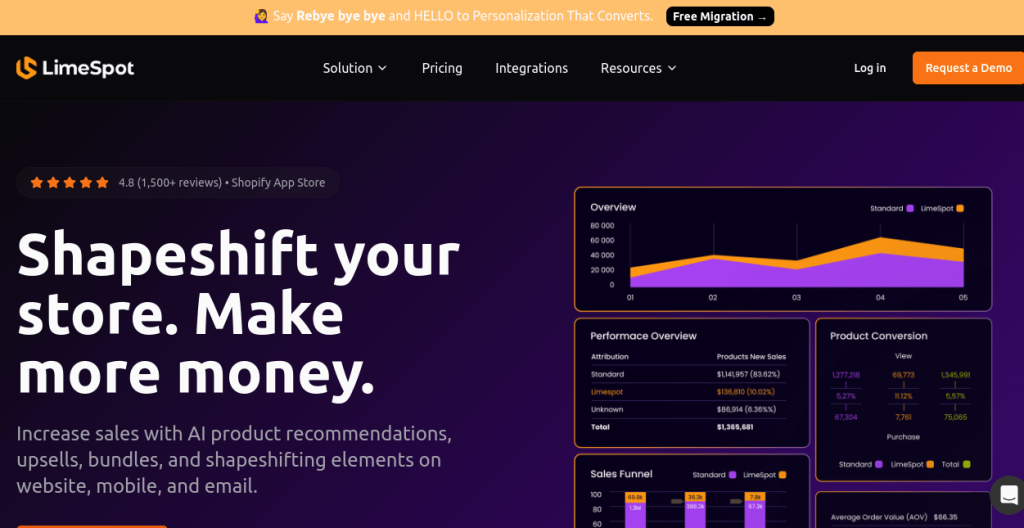Screen dimensions: 1024x528
Task: Click the Product Conversion heading
Action: point(878,336)
